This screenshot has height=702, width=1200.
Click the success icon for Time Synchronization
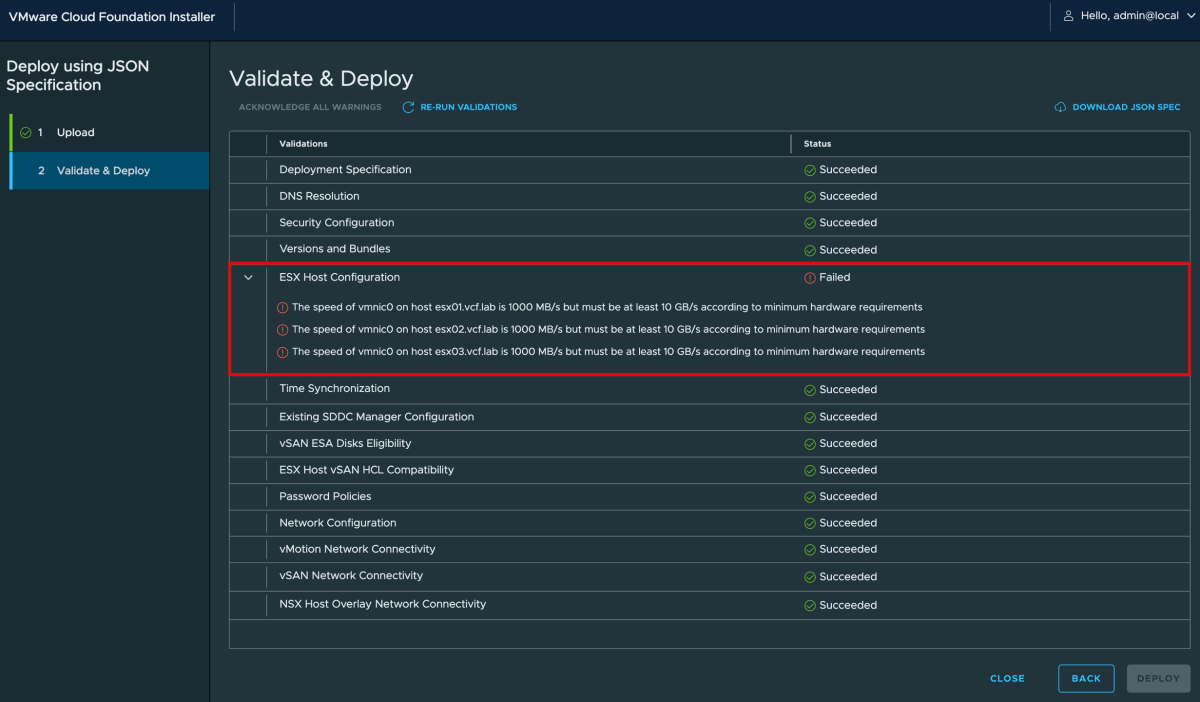[810, 390]
